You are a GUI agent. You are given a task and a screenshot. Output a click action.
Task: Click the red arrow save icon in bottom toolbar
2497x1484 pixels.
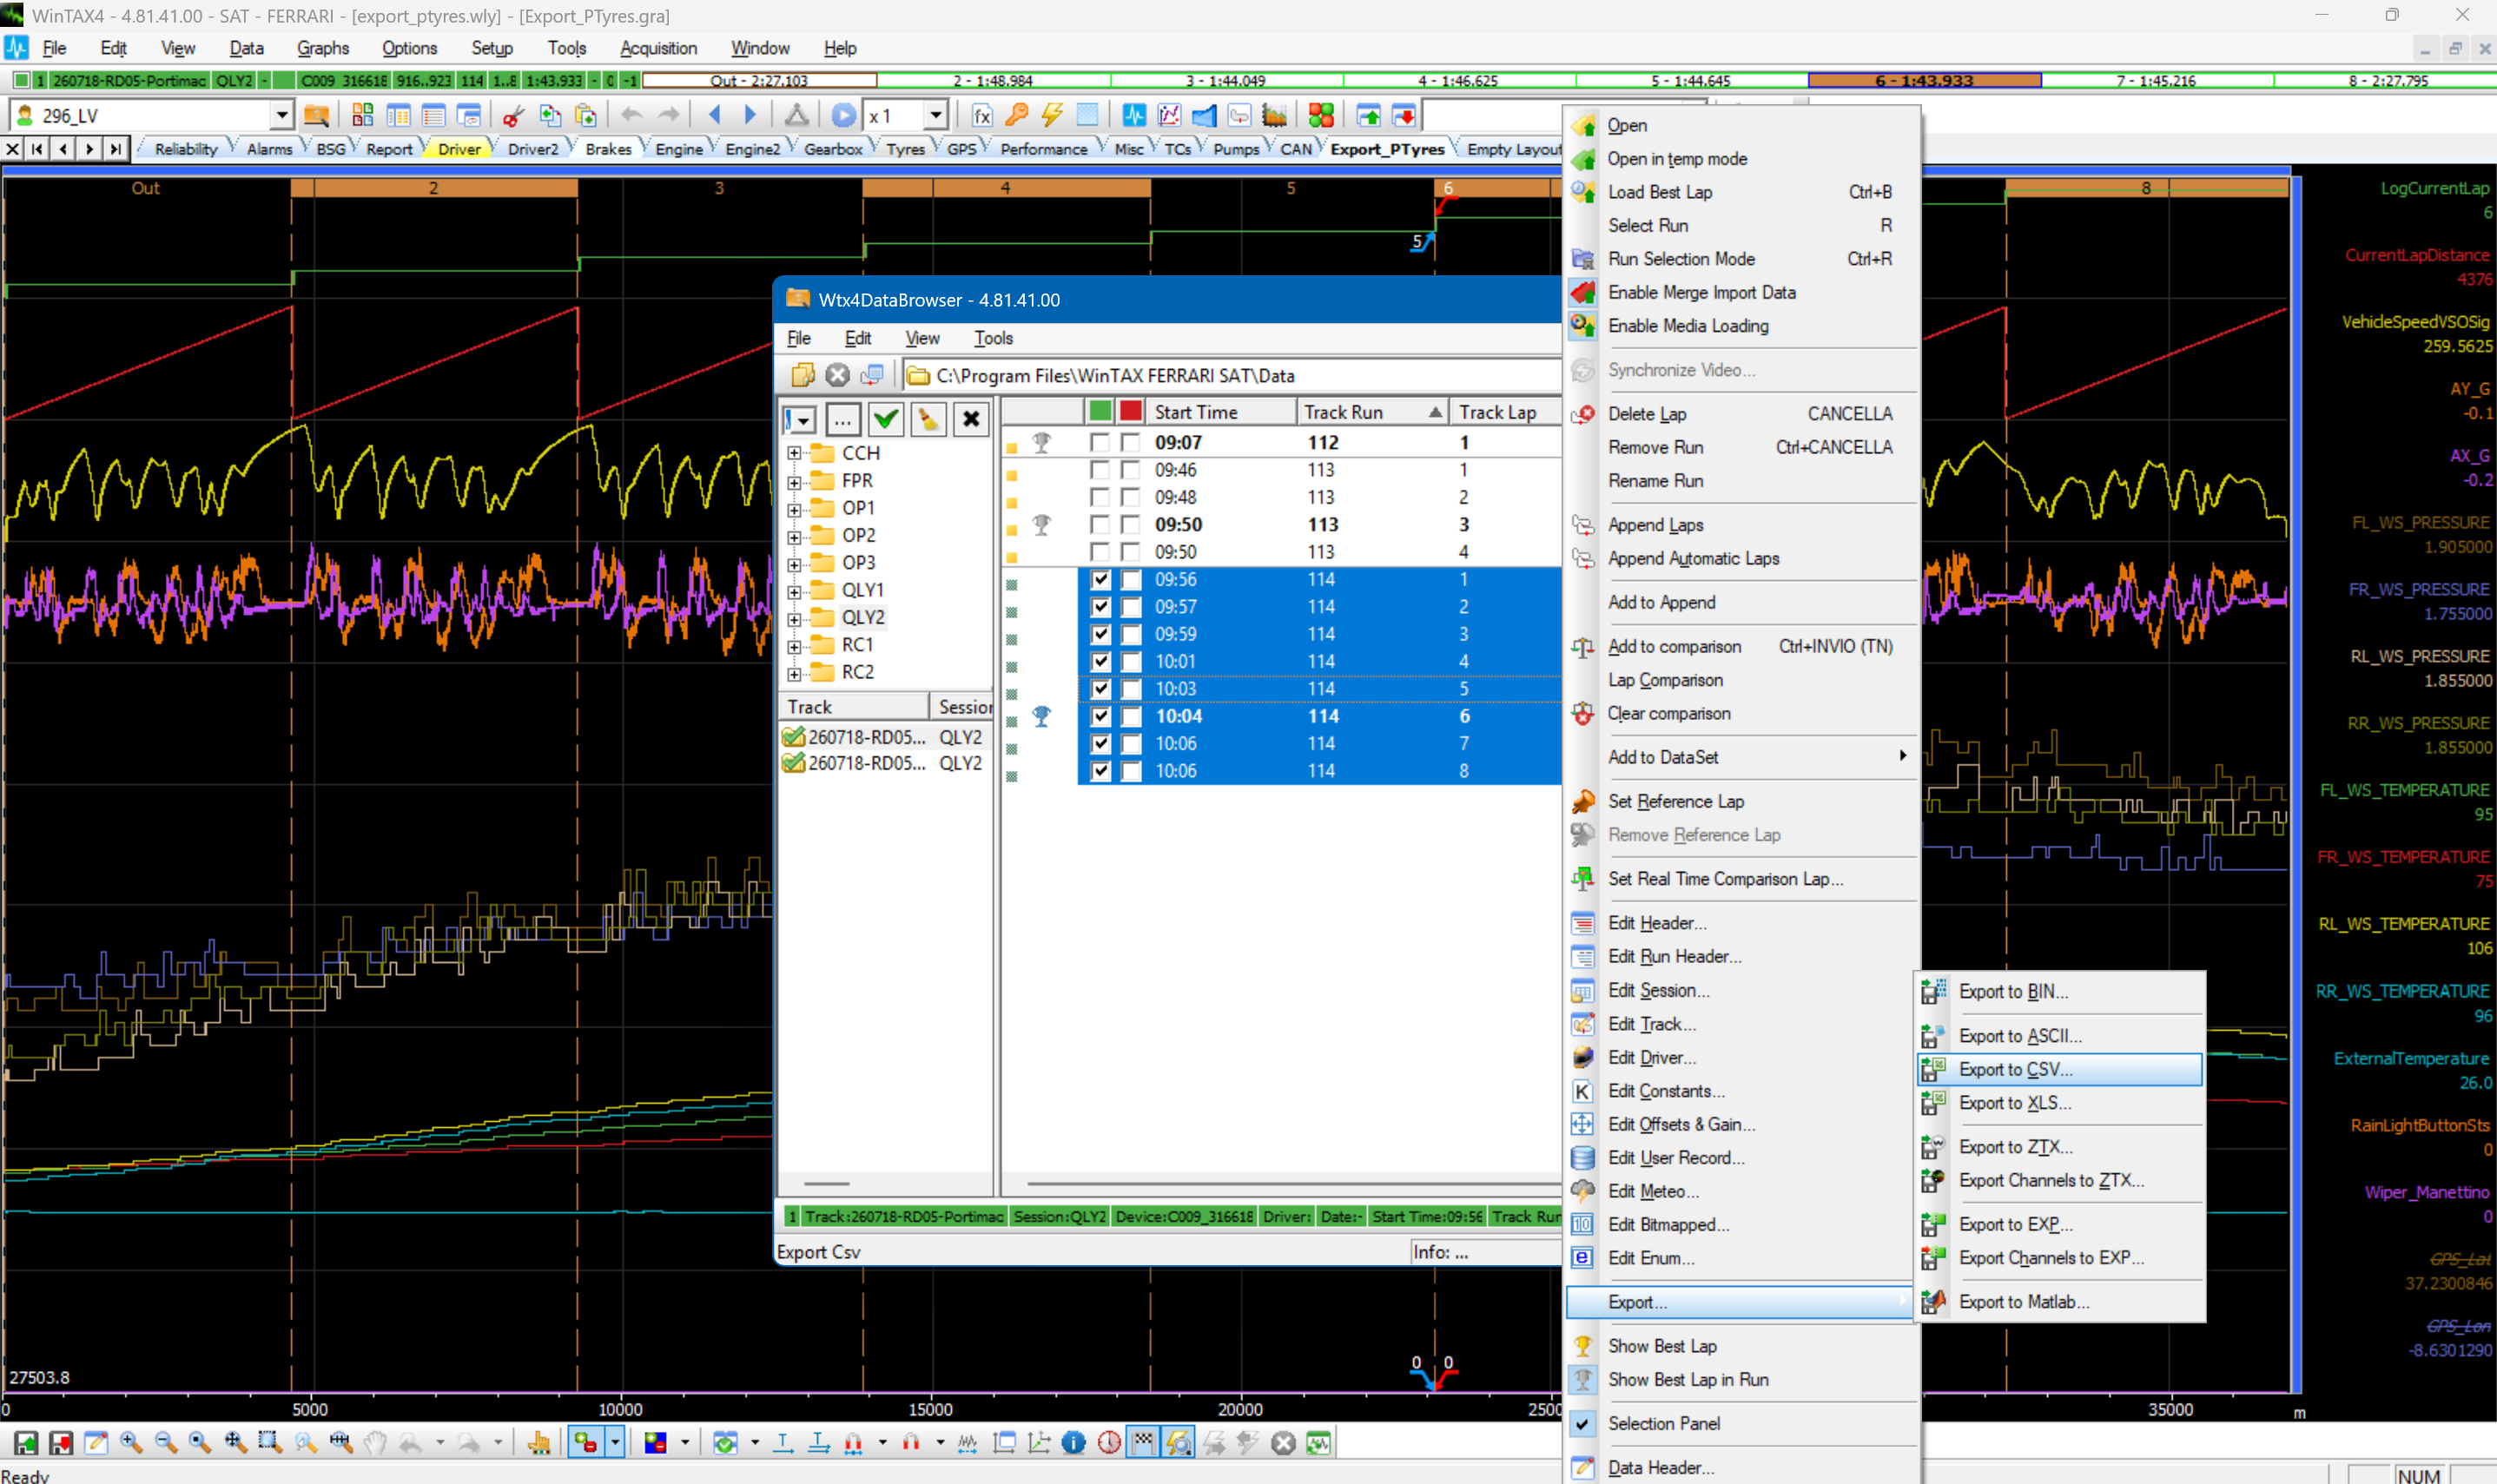pyautogui.click(x=61, y=1442)
